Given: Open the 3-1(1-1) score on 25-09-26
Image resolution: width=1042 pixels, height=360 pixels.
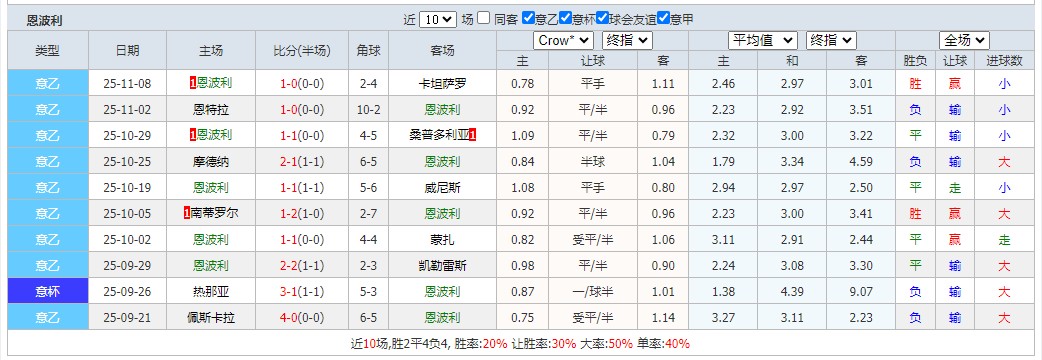Looking at the screenshot, I should [x=302, y=292].
